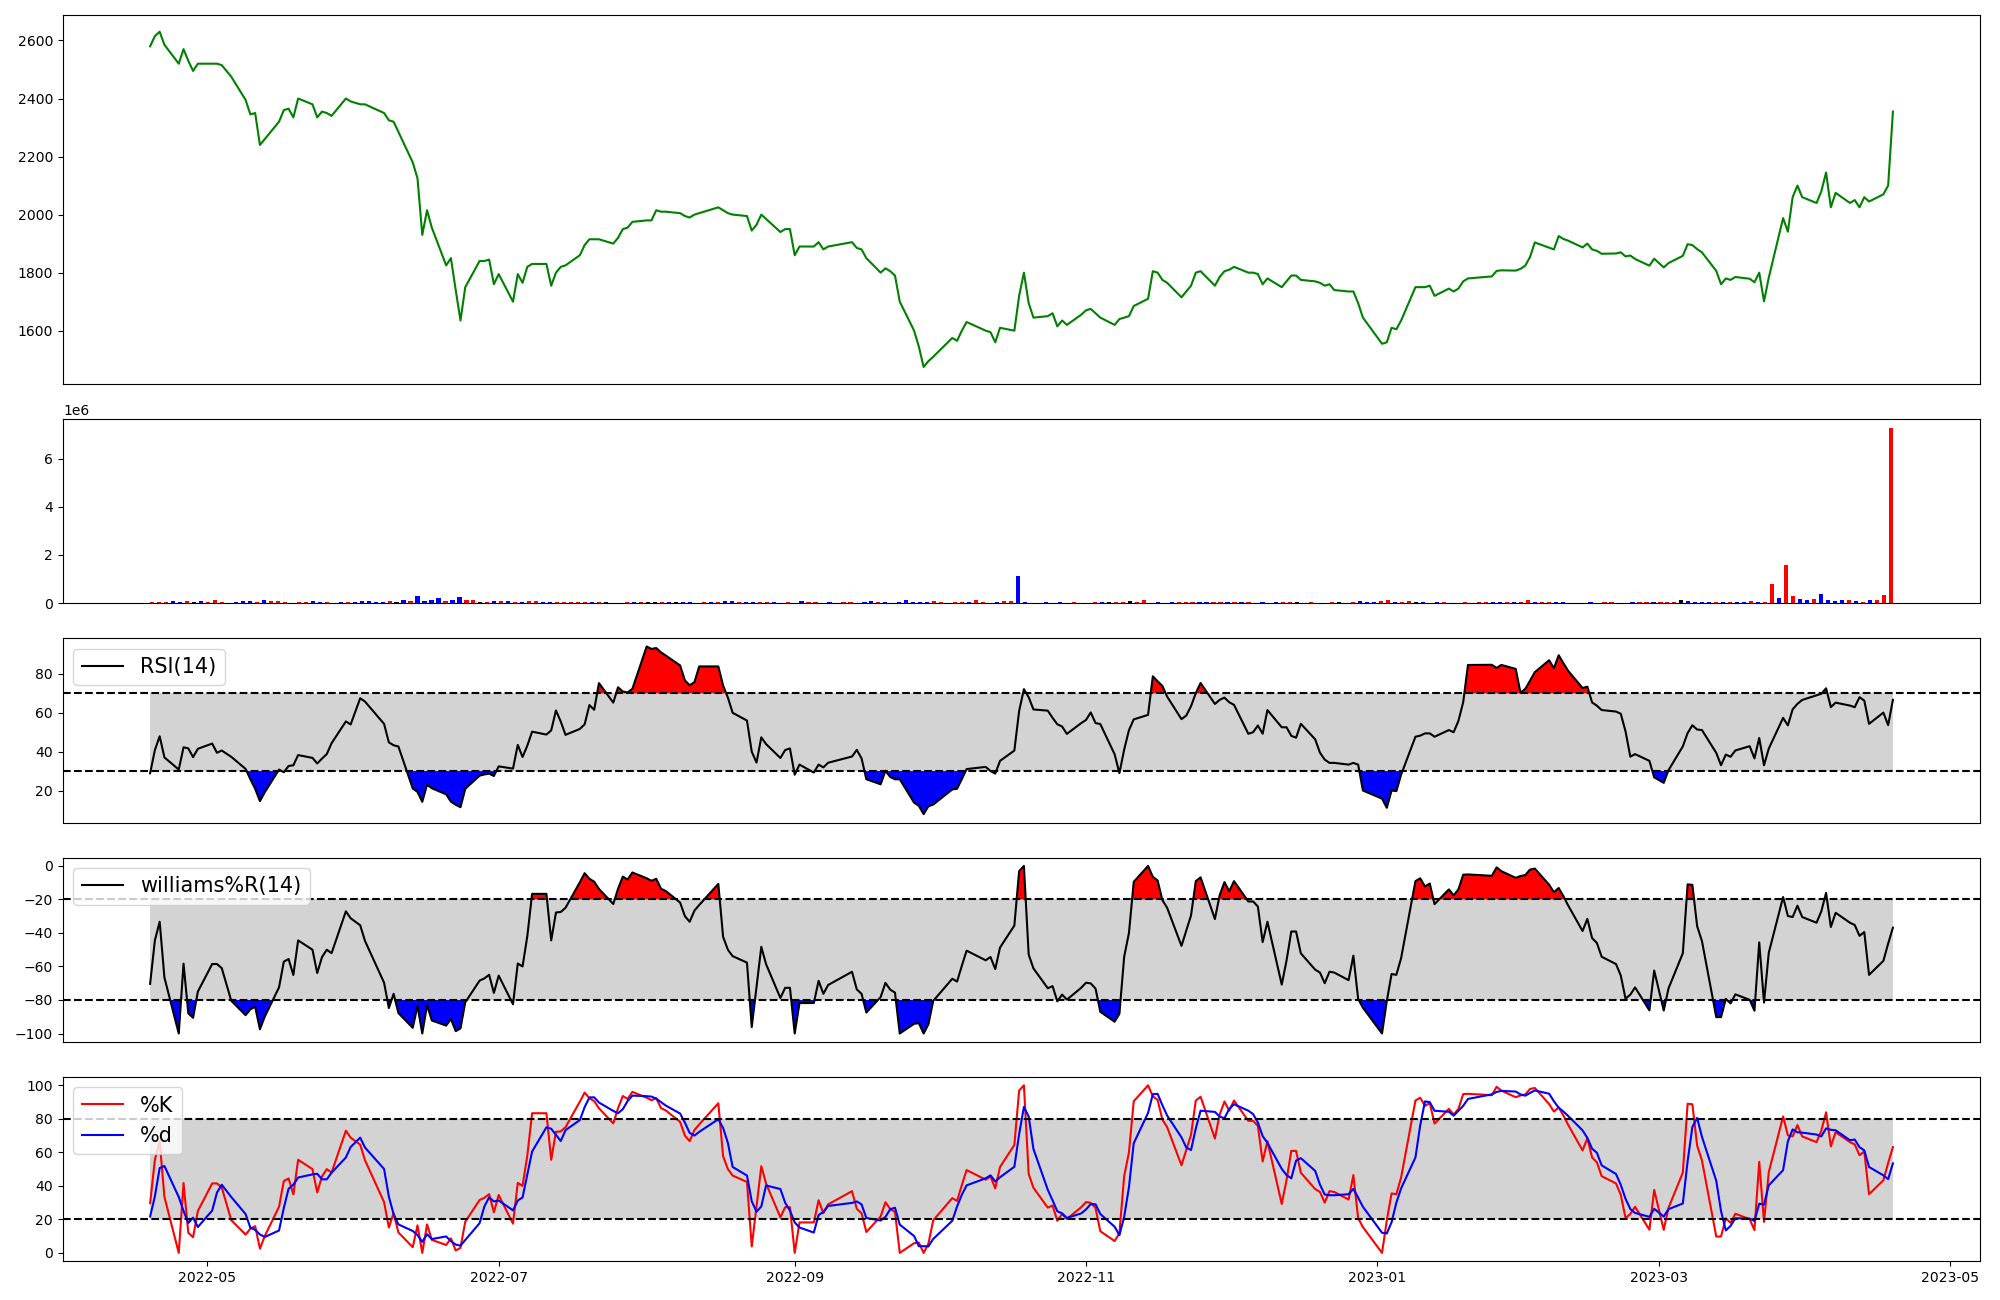Click the tall blue volume spike bar
This screenshot has width=2000, height=1300.
pyautogui.click(x=1018, y=590)
